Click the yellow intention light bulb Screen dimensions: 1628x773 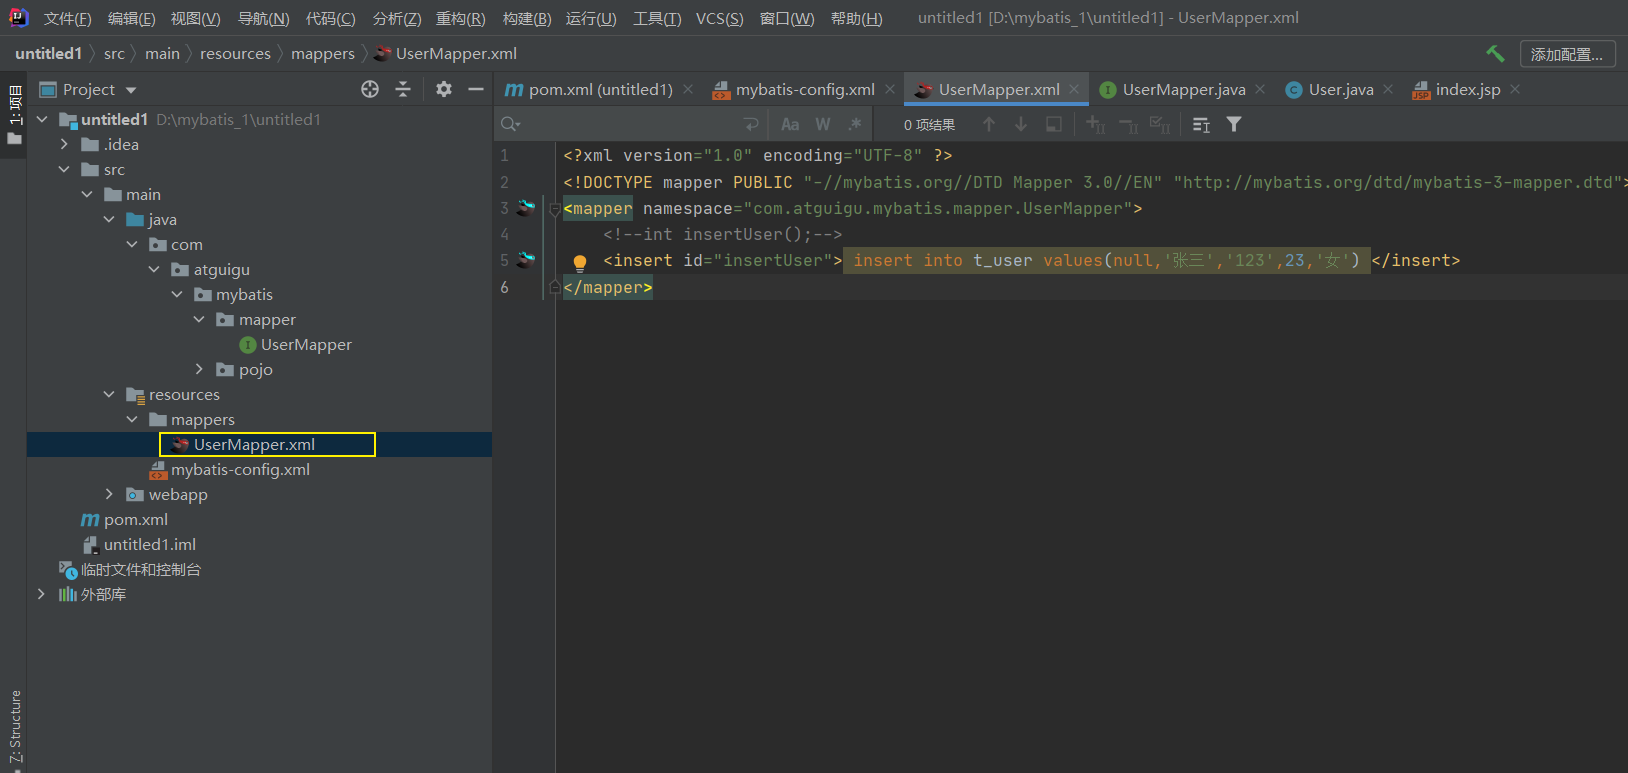580,263
